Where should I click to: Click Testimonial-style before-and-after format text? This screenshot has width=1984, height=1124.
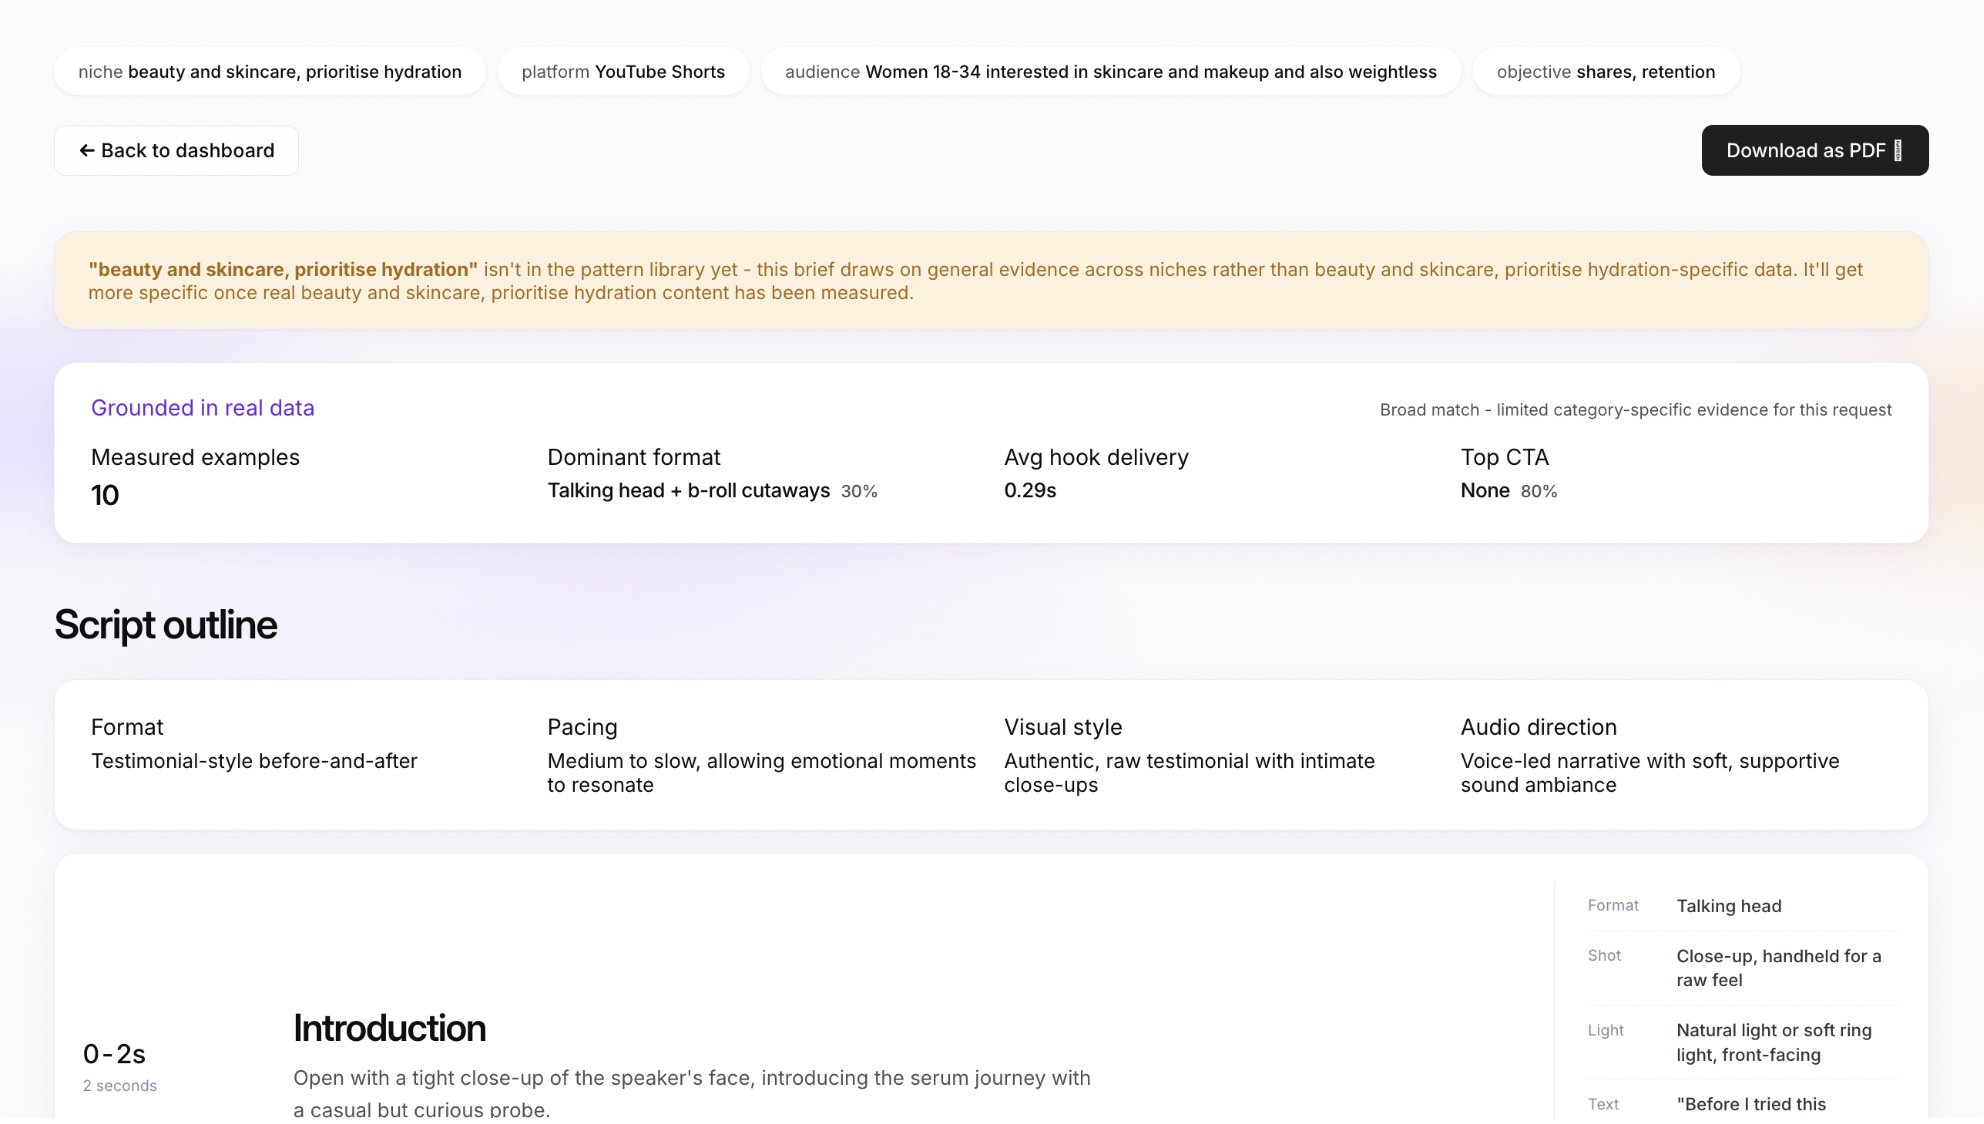(x=254, y=761)
